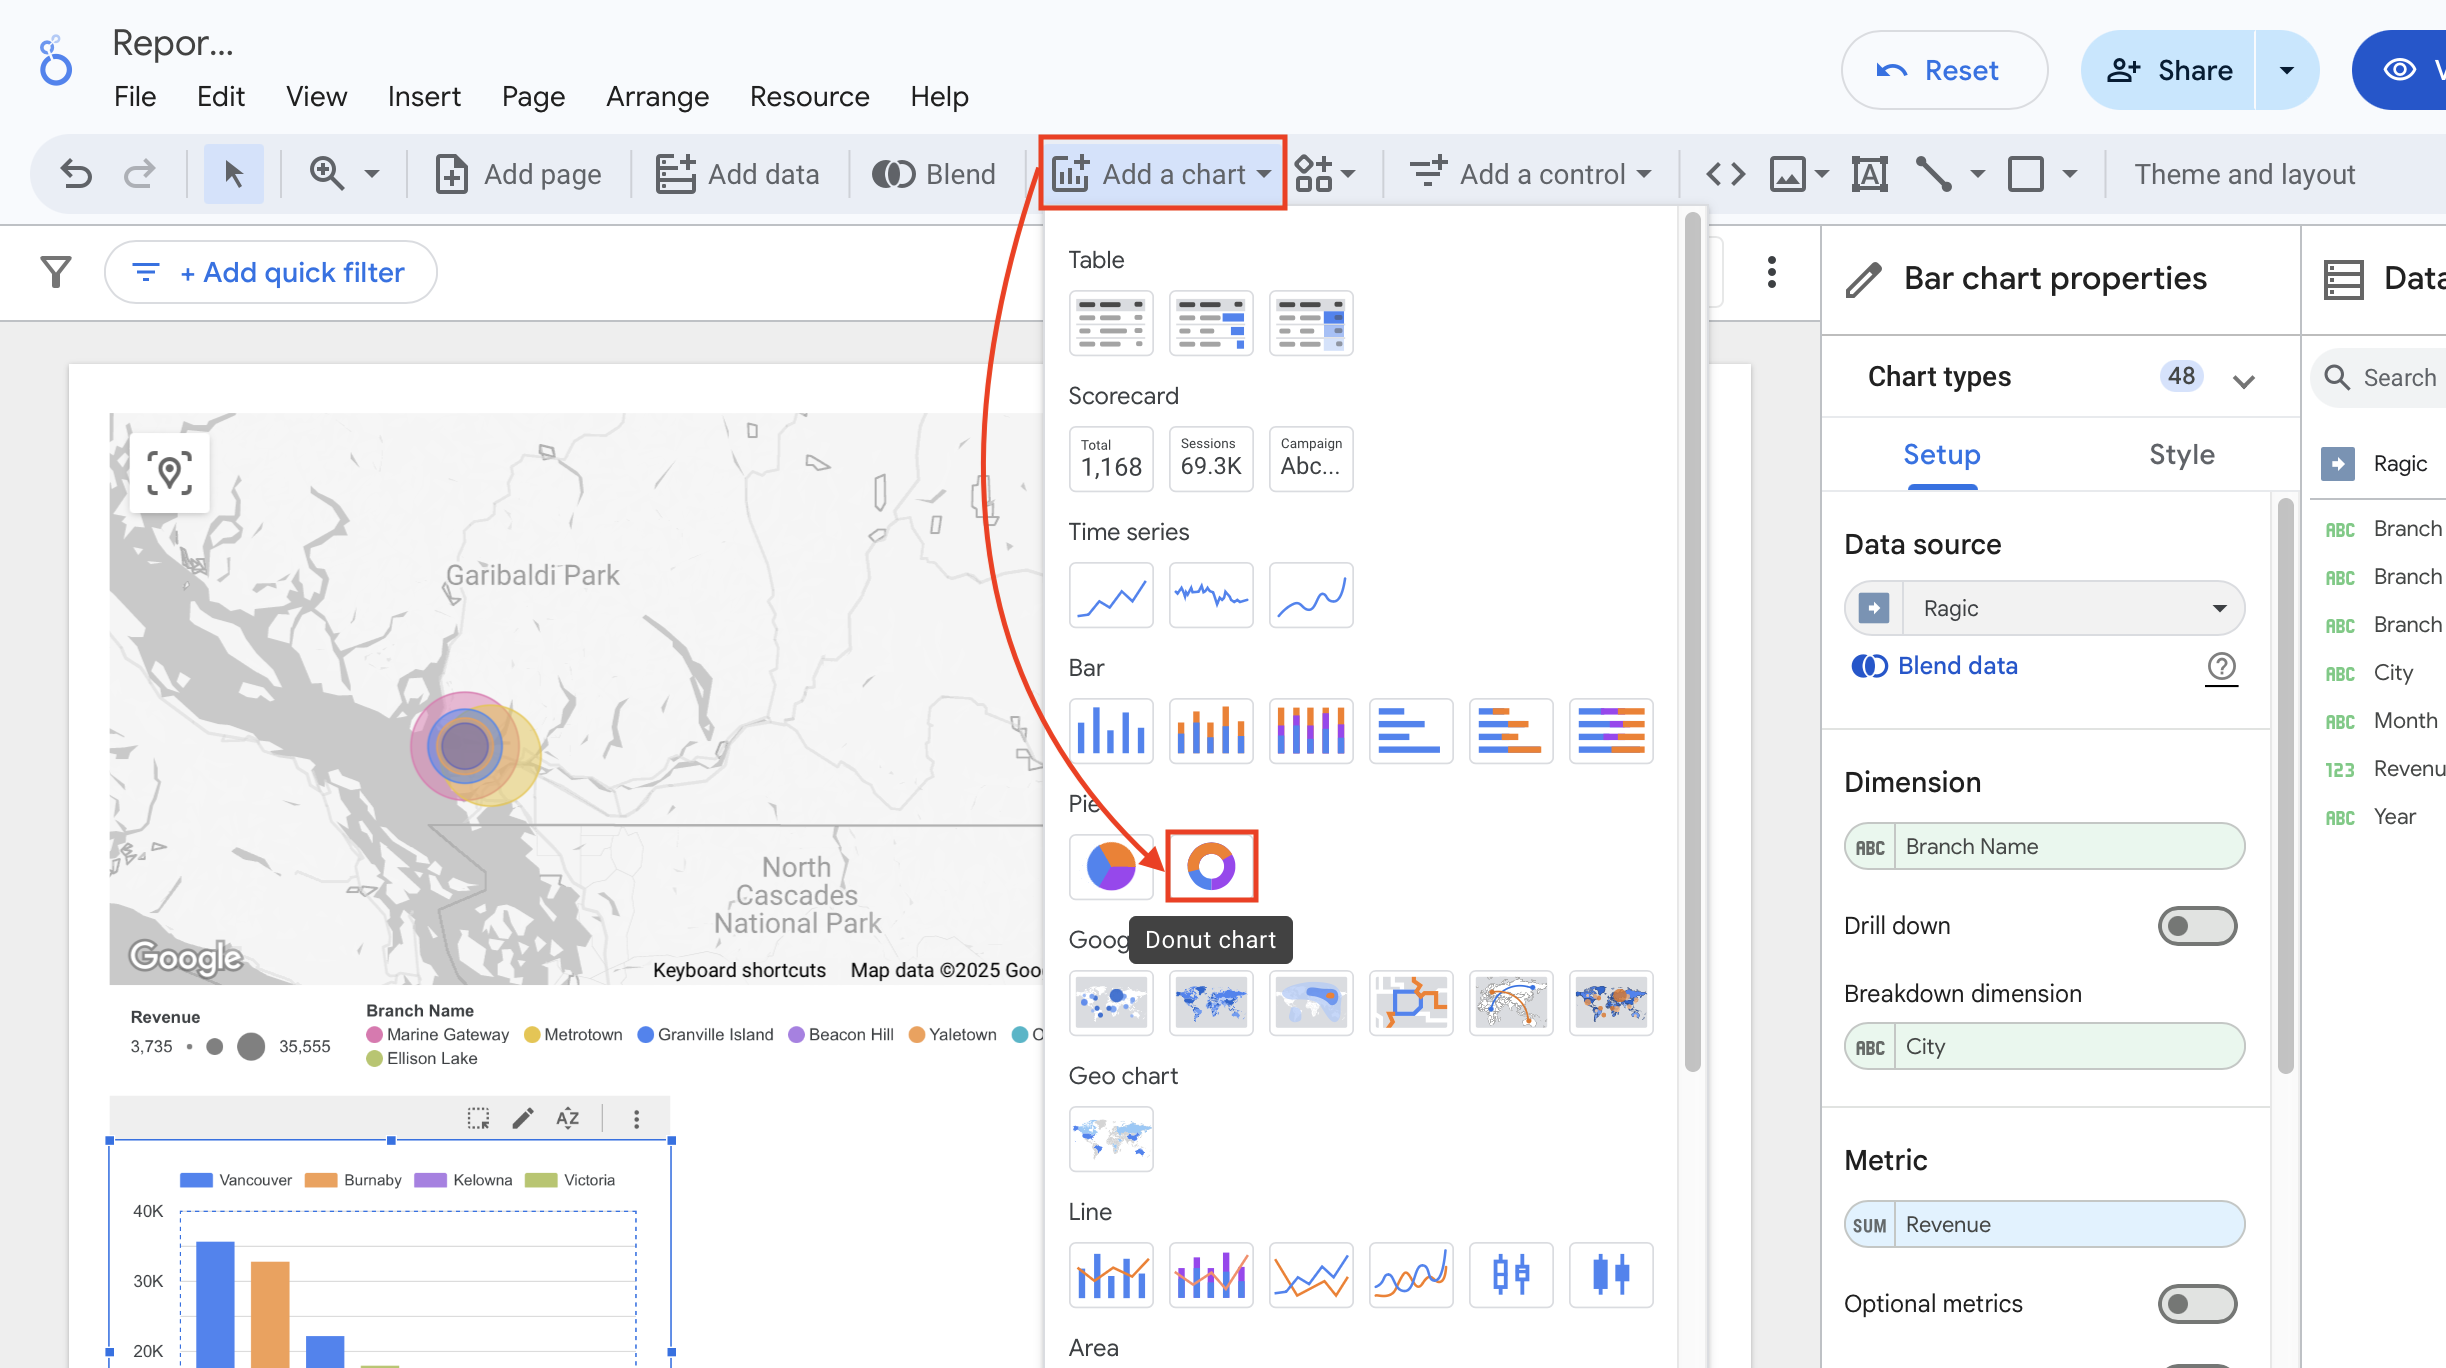2446x1368 pixels.
Task: Choose the Pie chart icon
Action: click(x=1111, y=866)
